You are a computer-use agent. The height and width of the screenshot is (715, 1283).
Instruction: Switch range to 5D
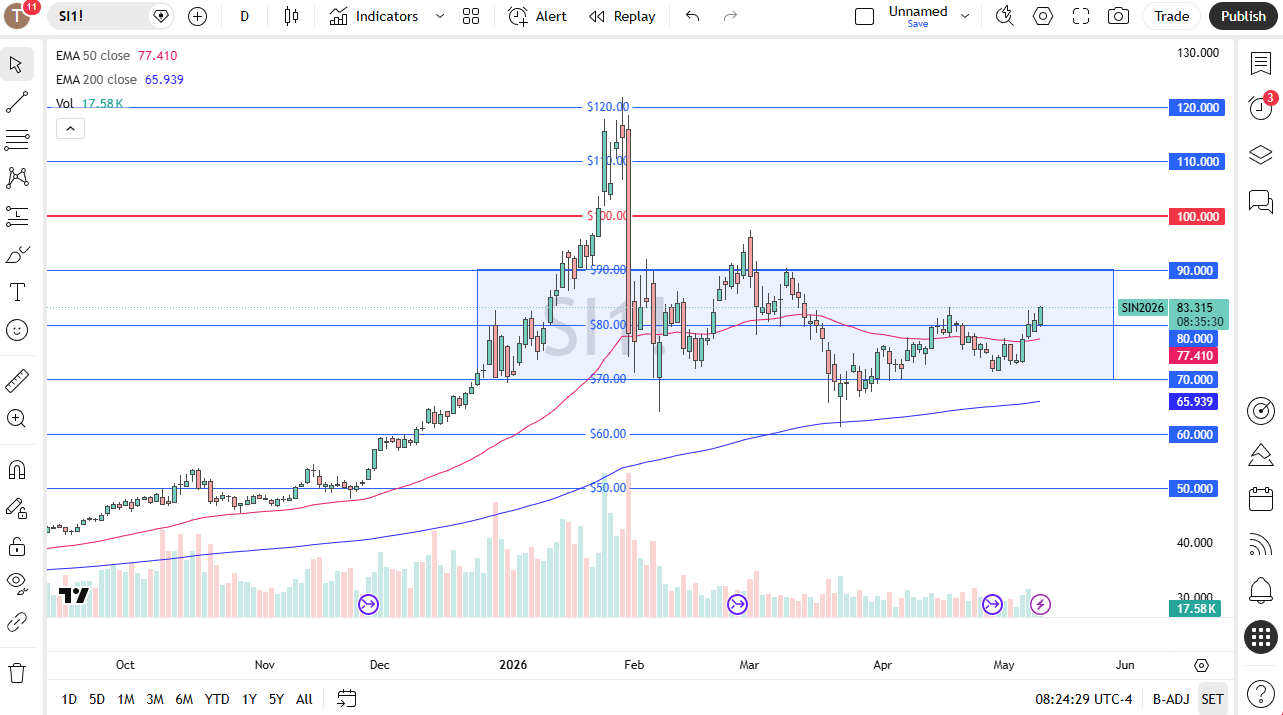pos(97,699)
